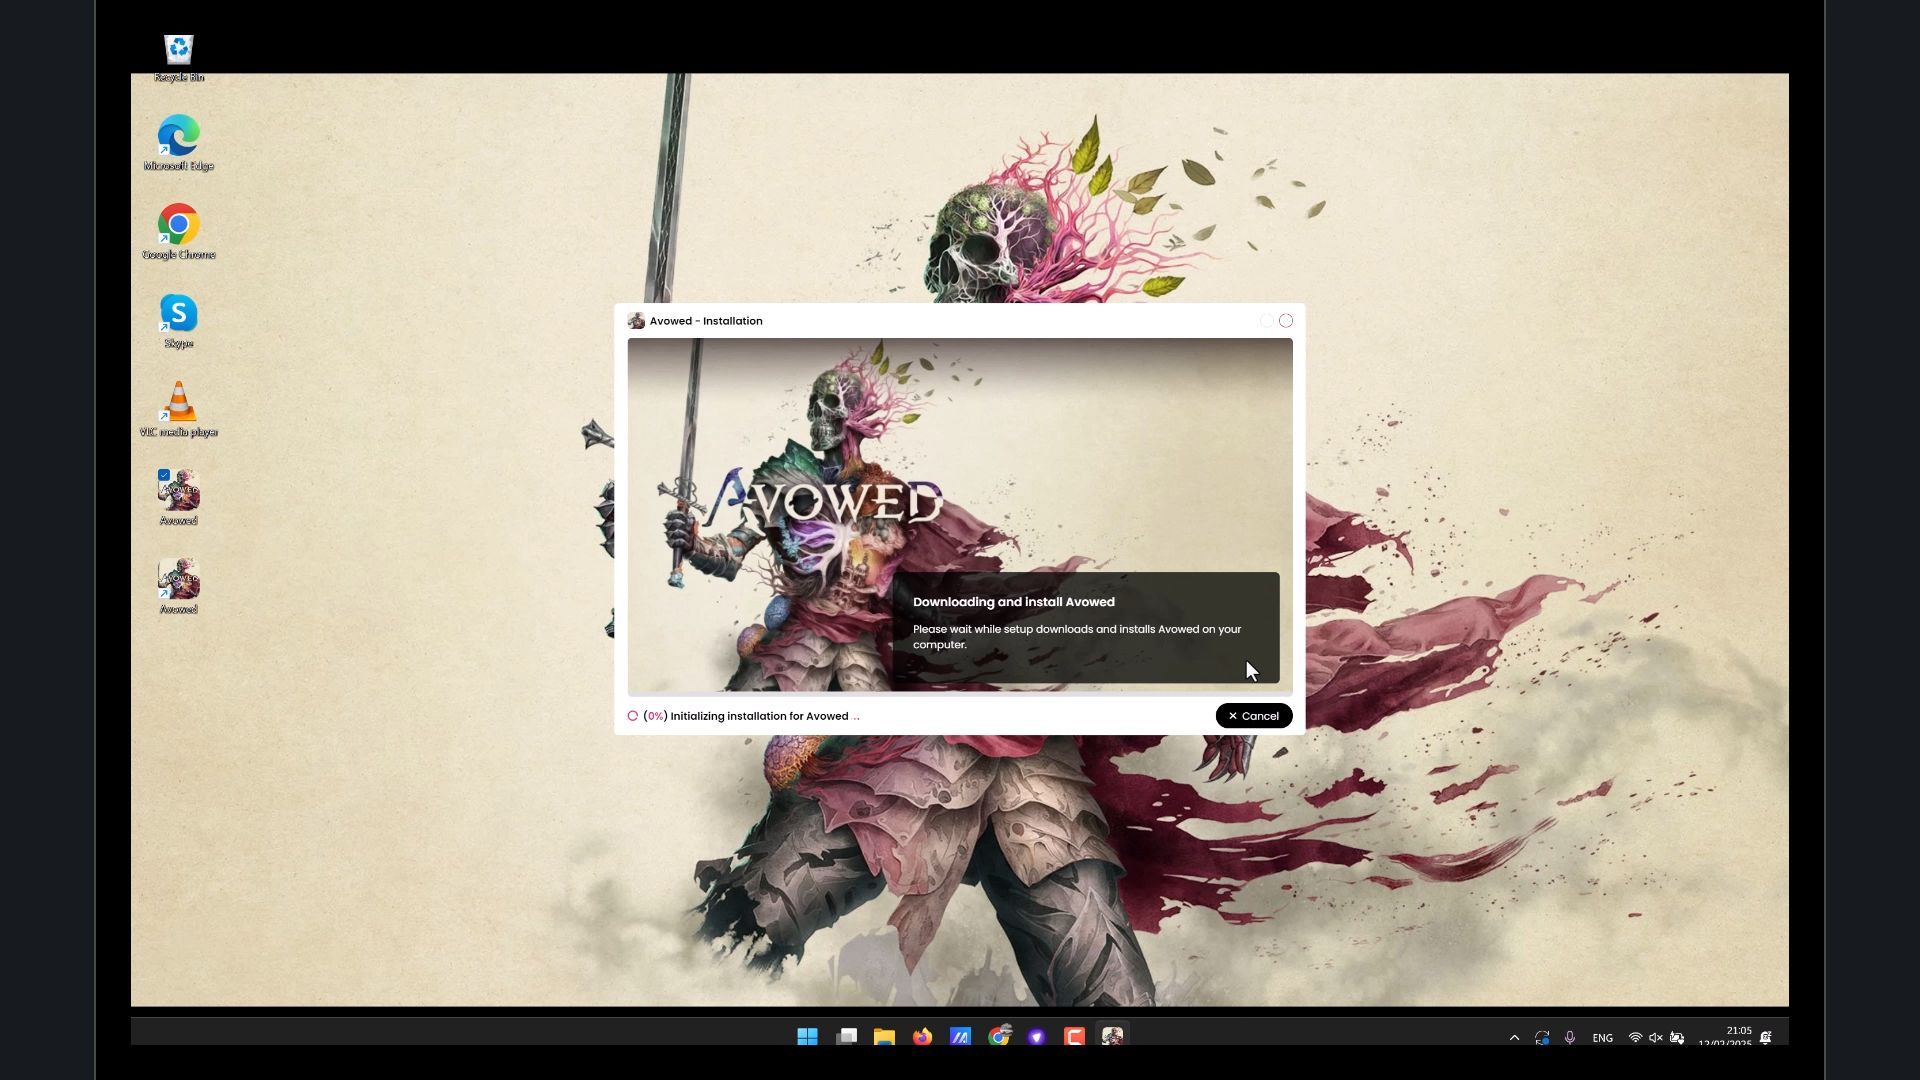
Task: Open Task View in the taskbar
Action: (846, 1037)
